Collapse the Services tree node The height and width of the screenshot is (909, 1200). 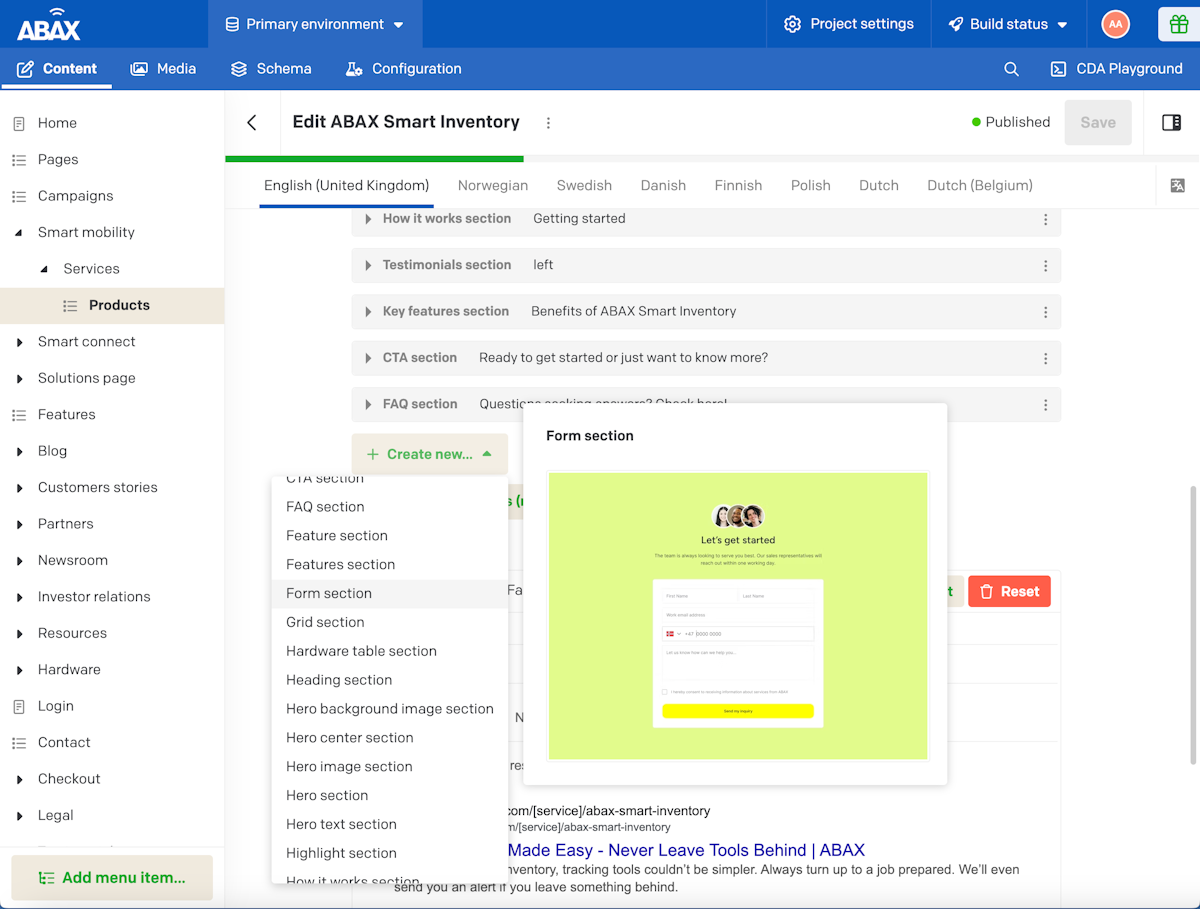(x=44, y=269)
